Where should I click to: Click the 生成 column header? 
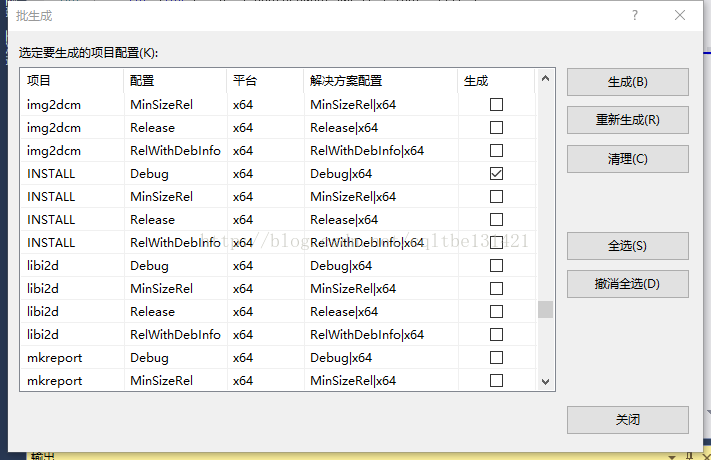(x=497, y=81)
